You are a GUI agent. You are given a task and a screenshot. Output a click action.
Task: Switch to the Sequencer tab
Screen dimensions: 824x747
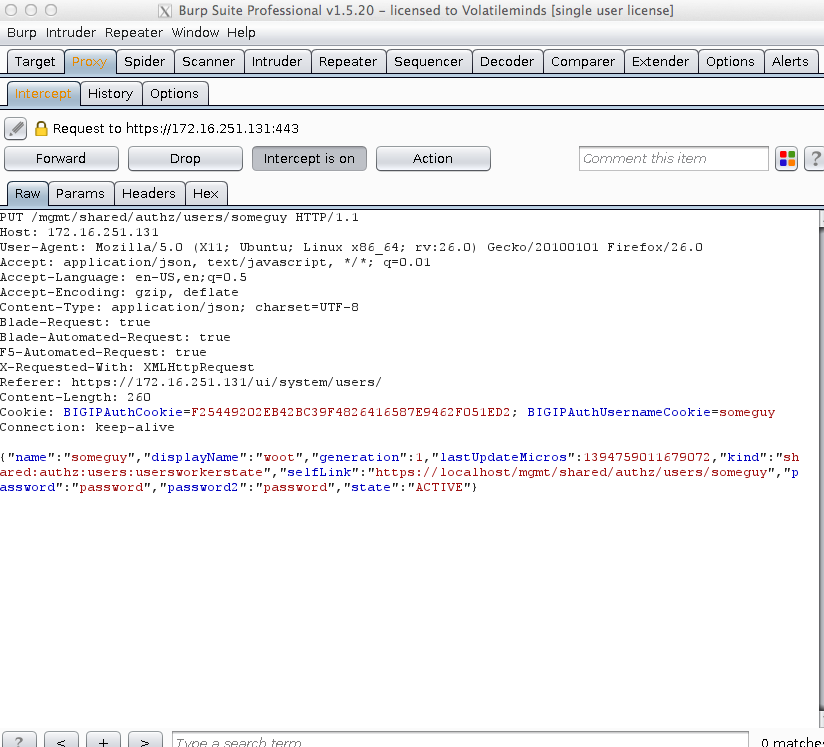point(428,62)
